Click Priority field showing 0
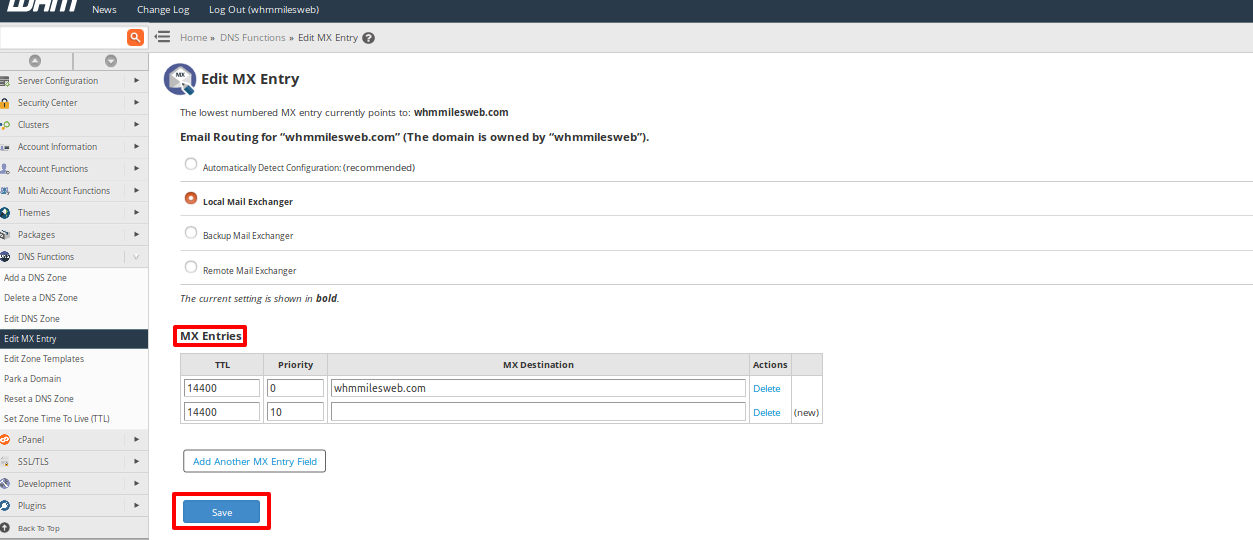This screenshot has height=540, width=1253. [296, 388]
